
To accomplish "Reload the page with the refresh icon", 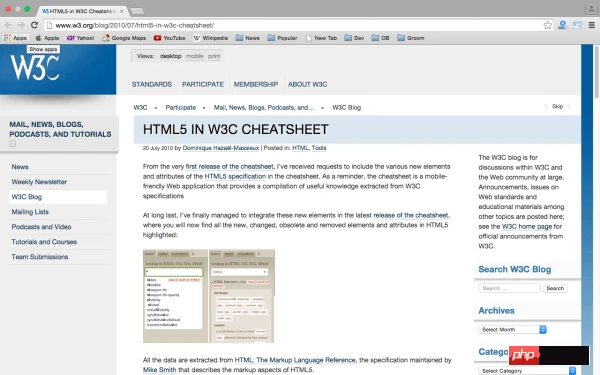I will (34, 25).
